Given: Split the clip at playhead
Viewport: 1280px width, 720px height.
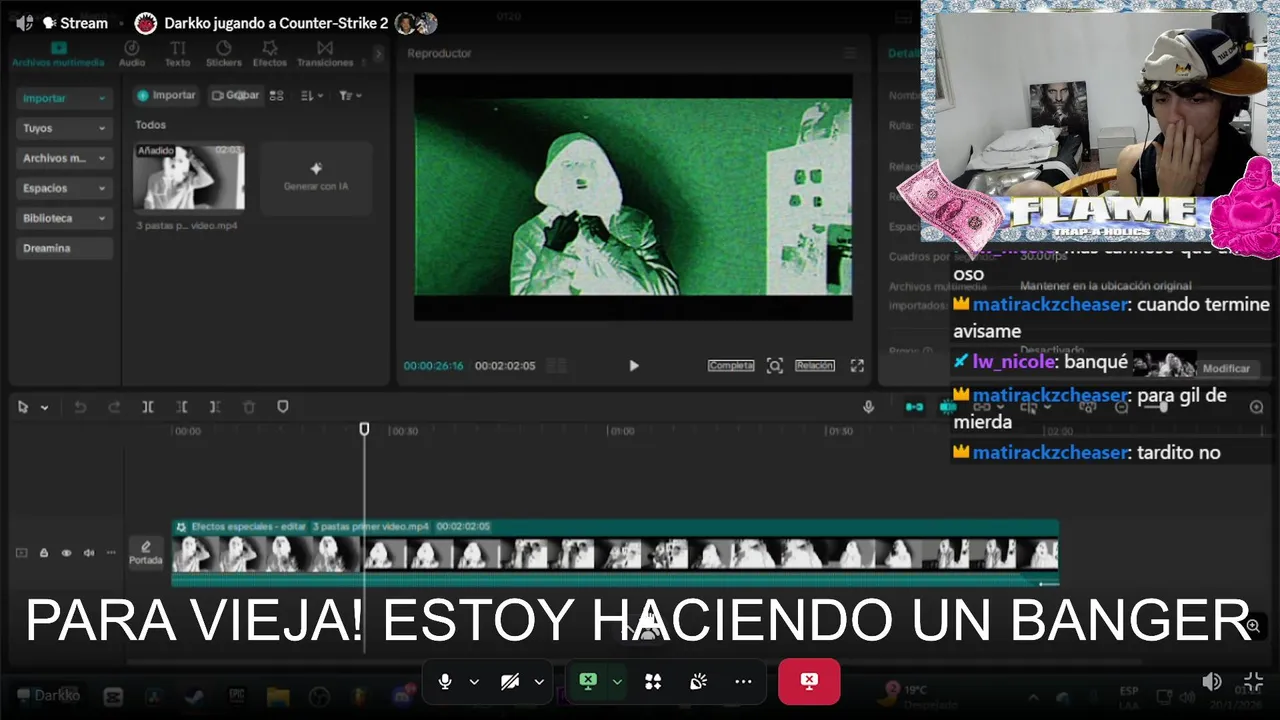Looking at the screenshot, I should point(148,407).
